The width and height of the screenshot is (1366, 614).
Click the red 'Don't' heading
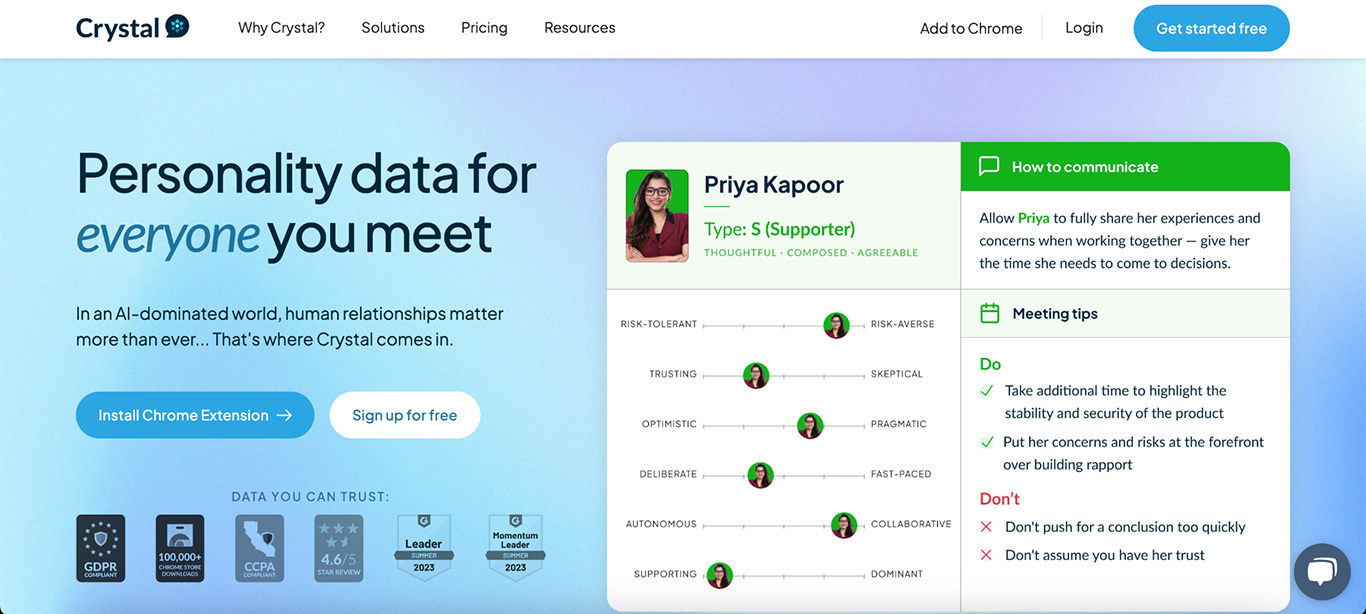click(x=1000, y=498)
